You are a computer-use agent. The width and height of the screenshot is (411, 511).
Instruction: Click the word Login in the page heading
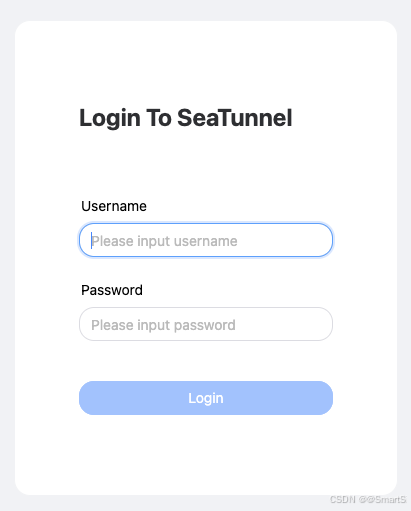click(x=110, y=119)
